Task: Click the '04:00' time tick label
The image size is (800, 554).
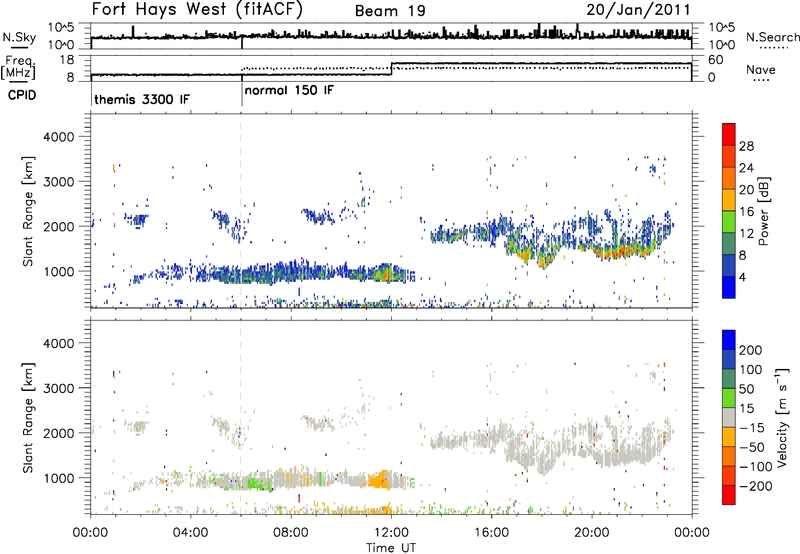Action: click(191, 533)
